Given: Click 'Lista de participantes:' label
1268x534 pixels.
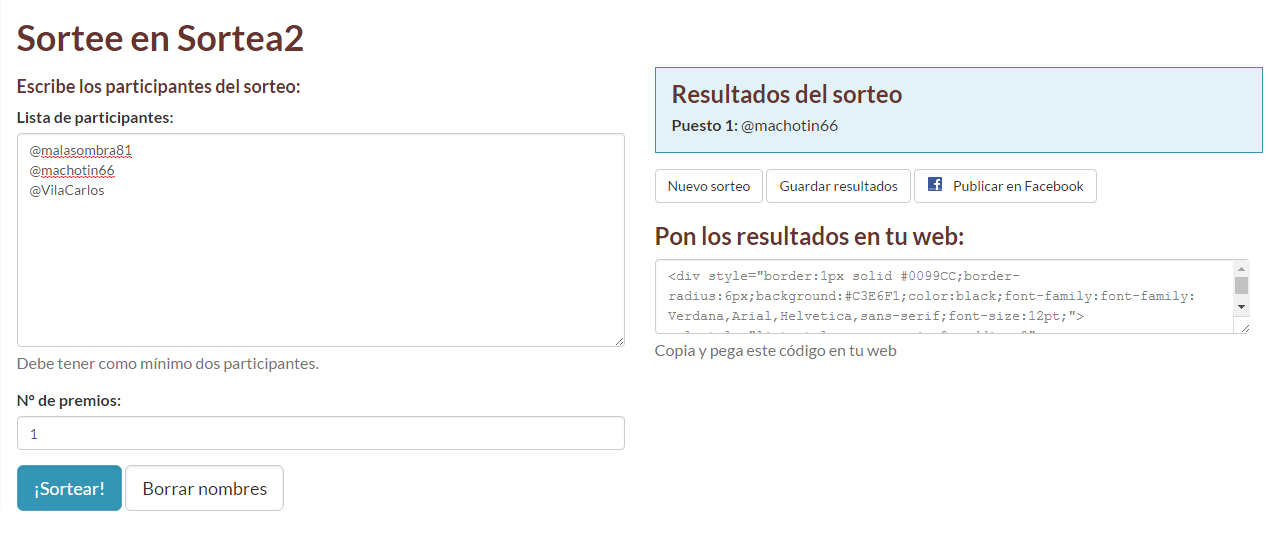Looking at the screenshot, I should pyautogui.click(x=95, y=117).
